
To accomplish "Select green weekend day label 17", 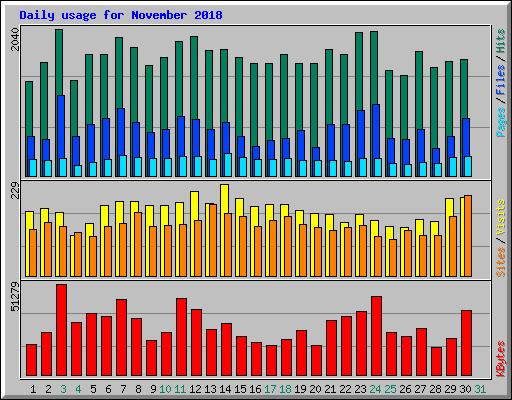I will pos(270,389).
